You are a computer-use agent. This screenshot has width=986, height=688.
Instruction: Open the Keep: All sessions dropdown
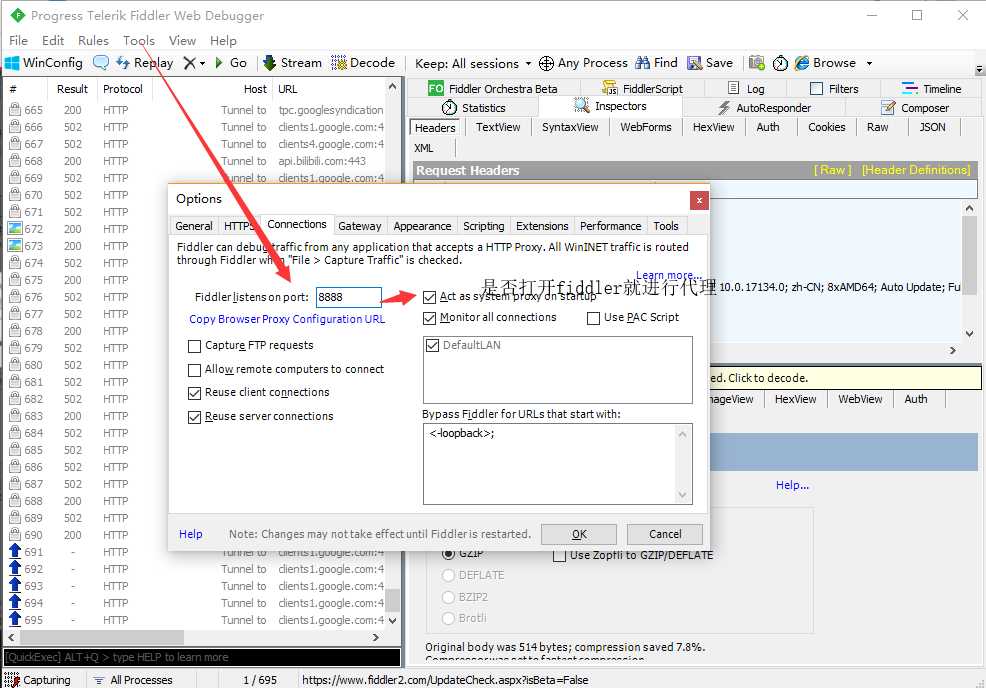(x=473, y=64)
